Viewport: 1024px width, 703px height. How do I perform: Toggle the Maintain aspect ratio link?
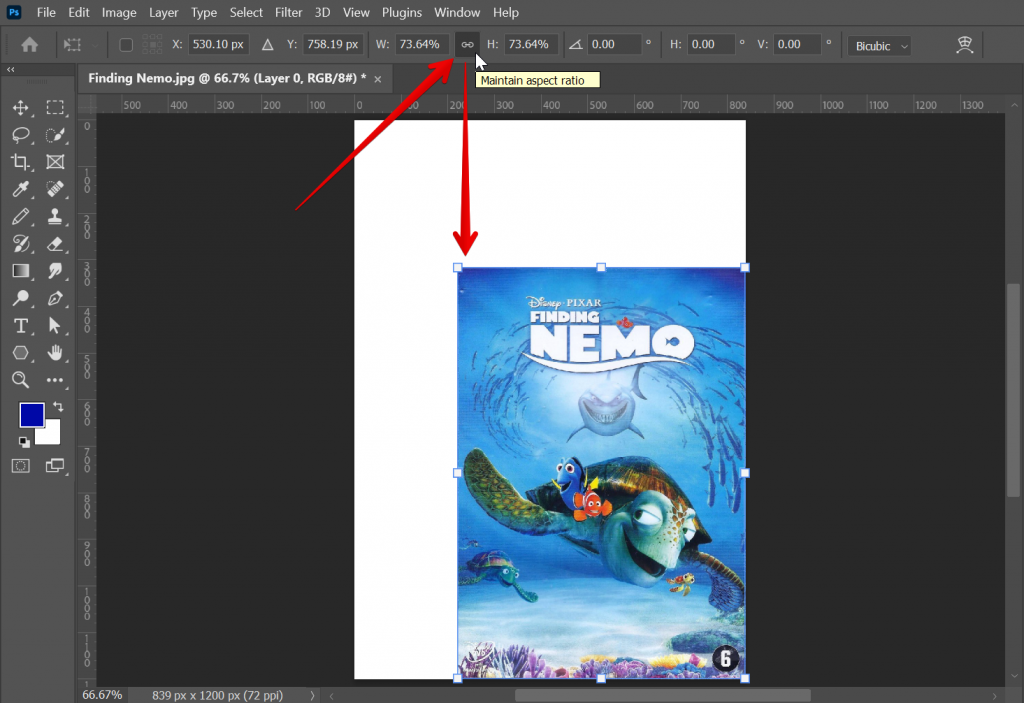pyautogui.click(x=467, y=45)
